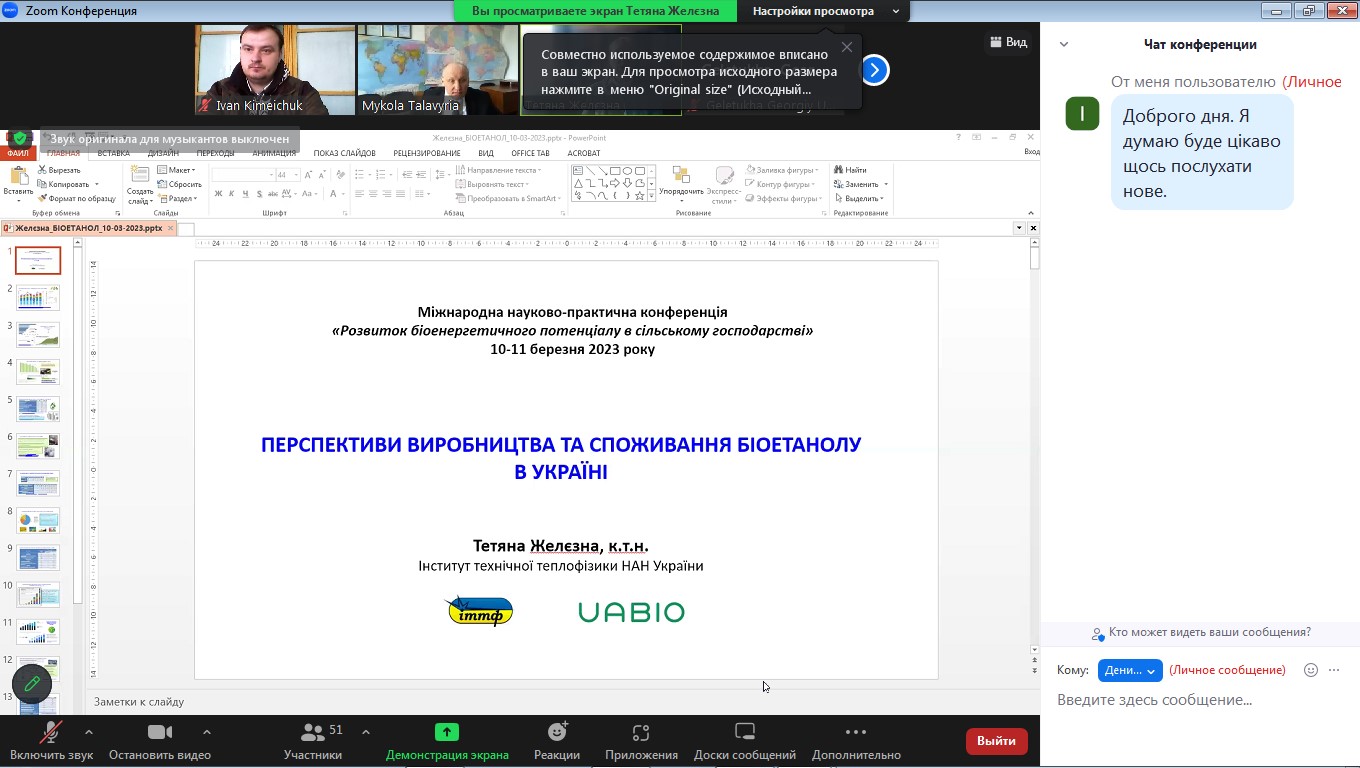Open Дополнительно more options
This screenshot has width=1360, height=768.
click(x=856, y=741)
